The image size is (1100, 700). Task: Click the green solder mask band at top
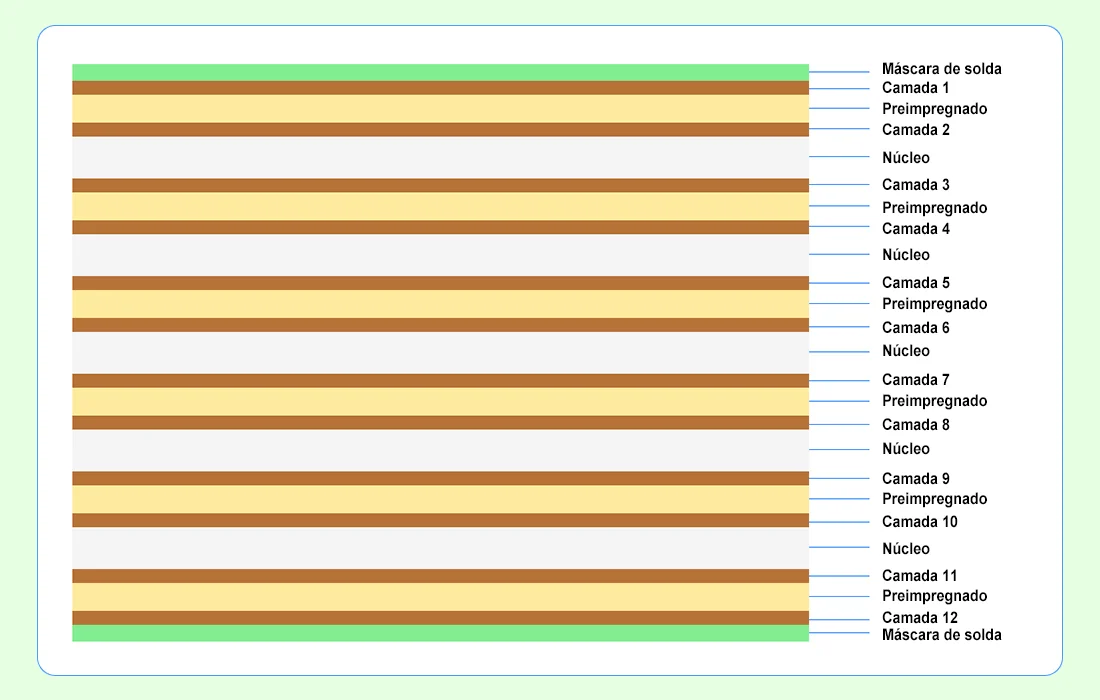coord(440,72)
